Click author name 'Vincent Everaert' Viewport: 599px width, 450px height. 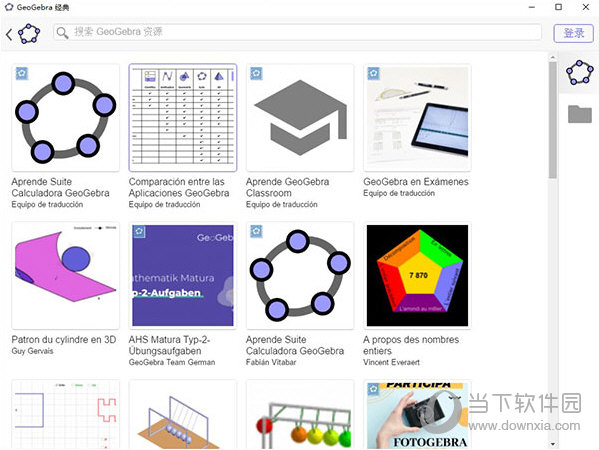click(391, 362)
